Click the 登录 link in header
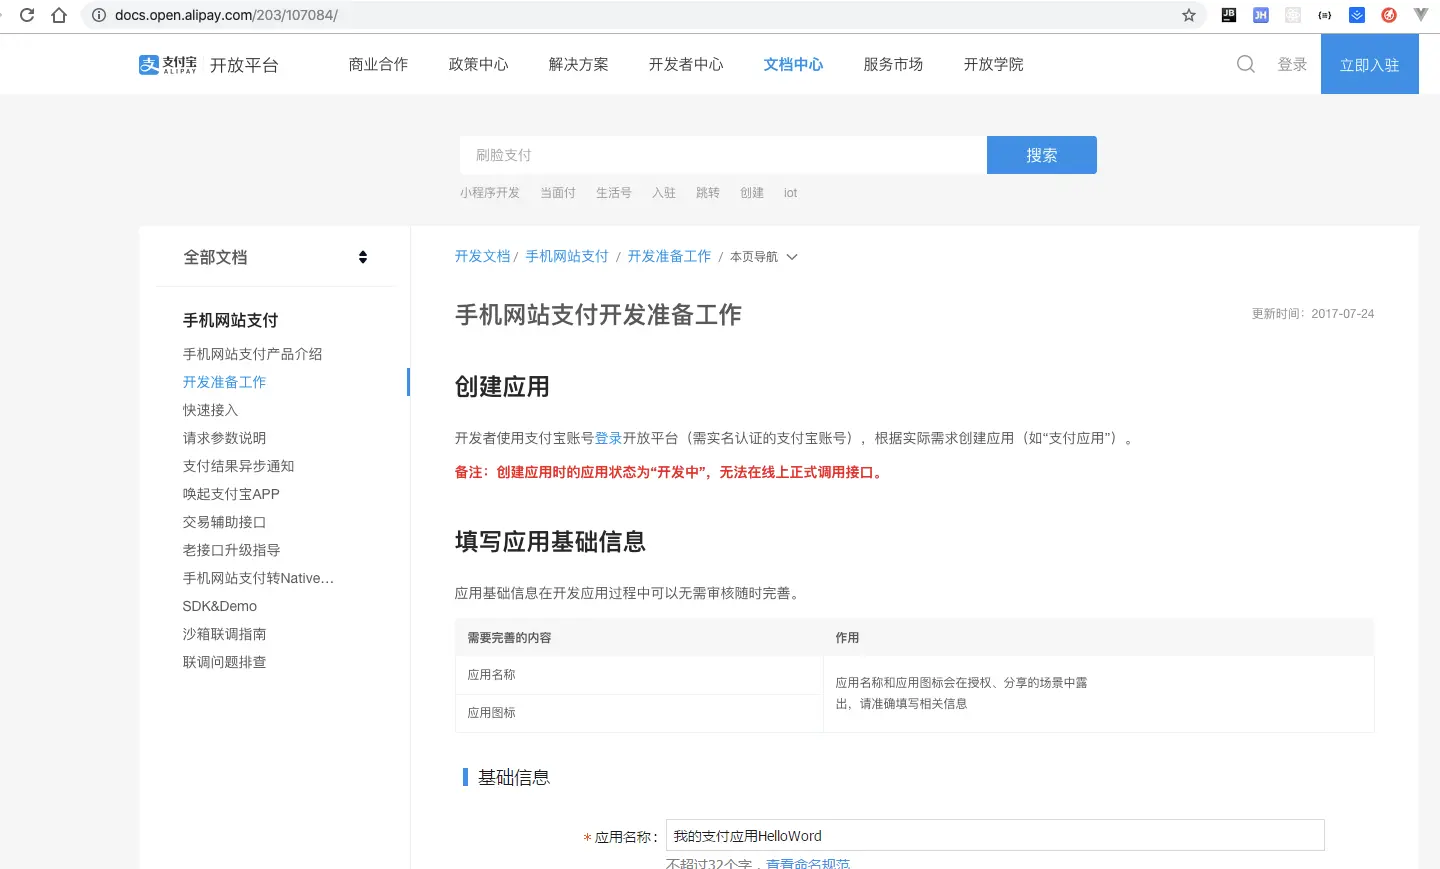This screenshot has width=1440, height=869. click(1292, 64)
